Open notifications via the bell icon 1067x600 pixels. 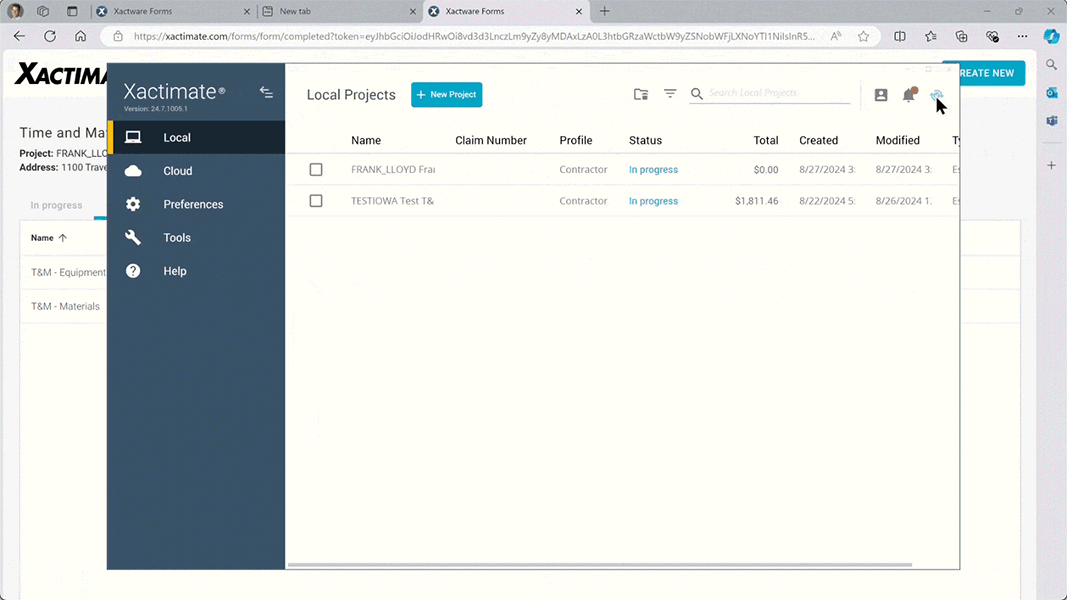909,95
